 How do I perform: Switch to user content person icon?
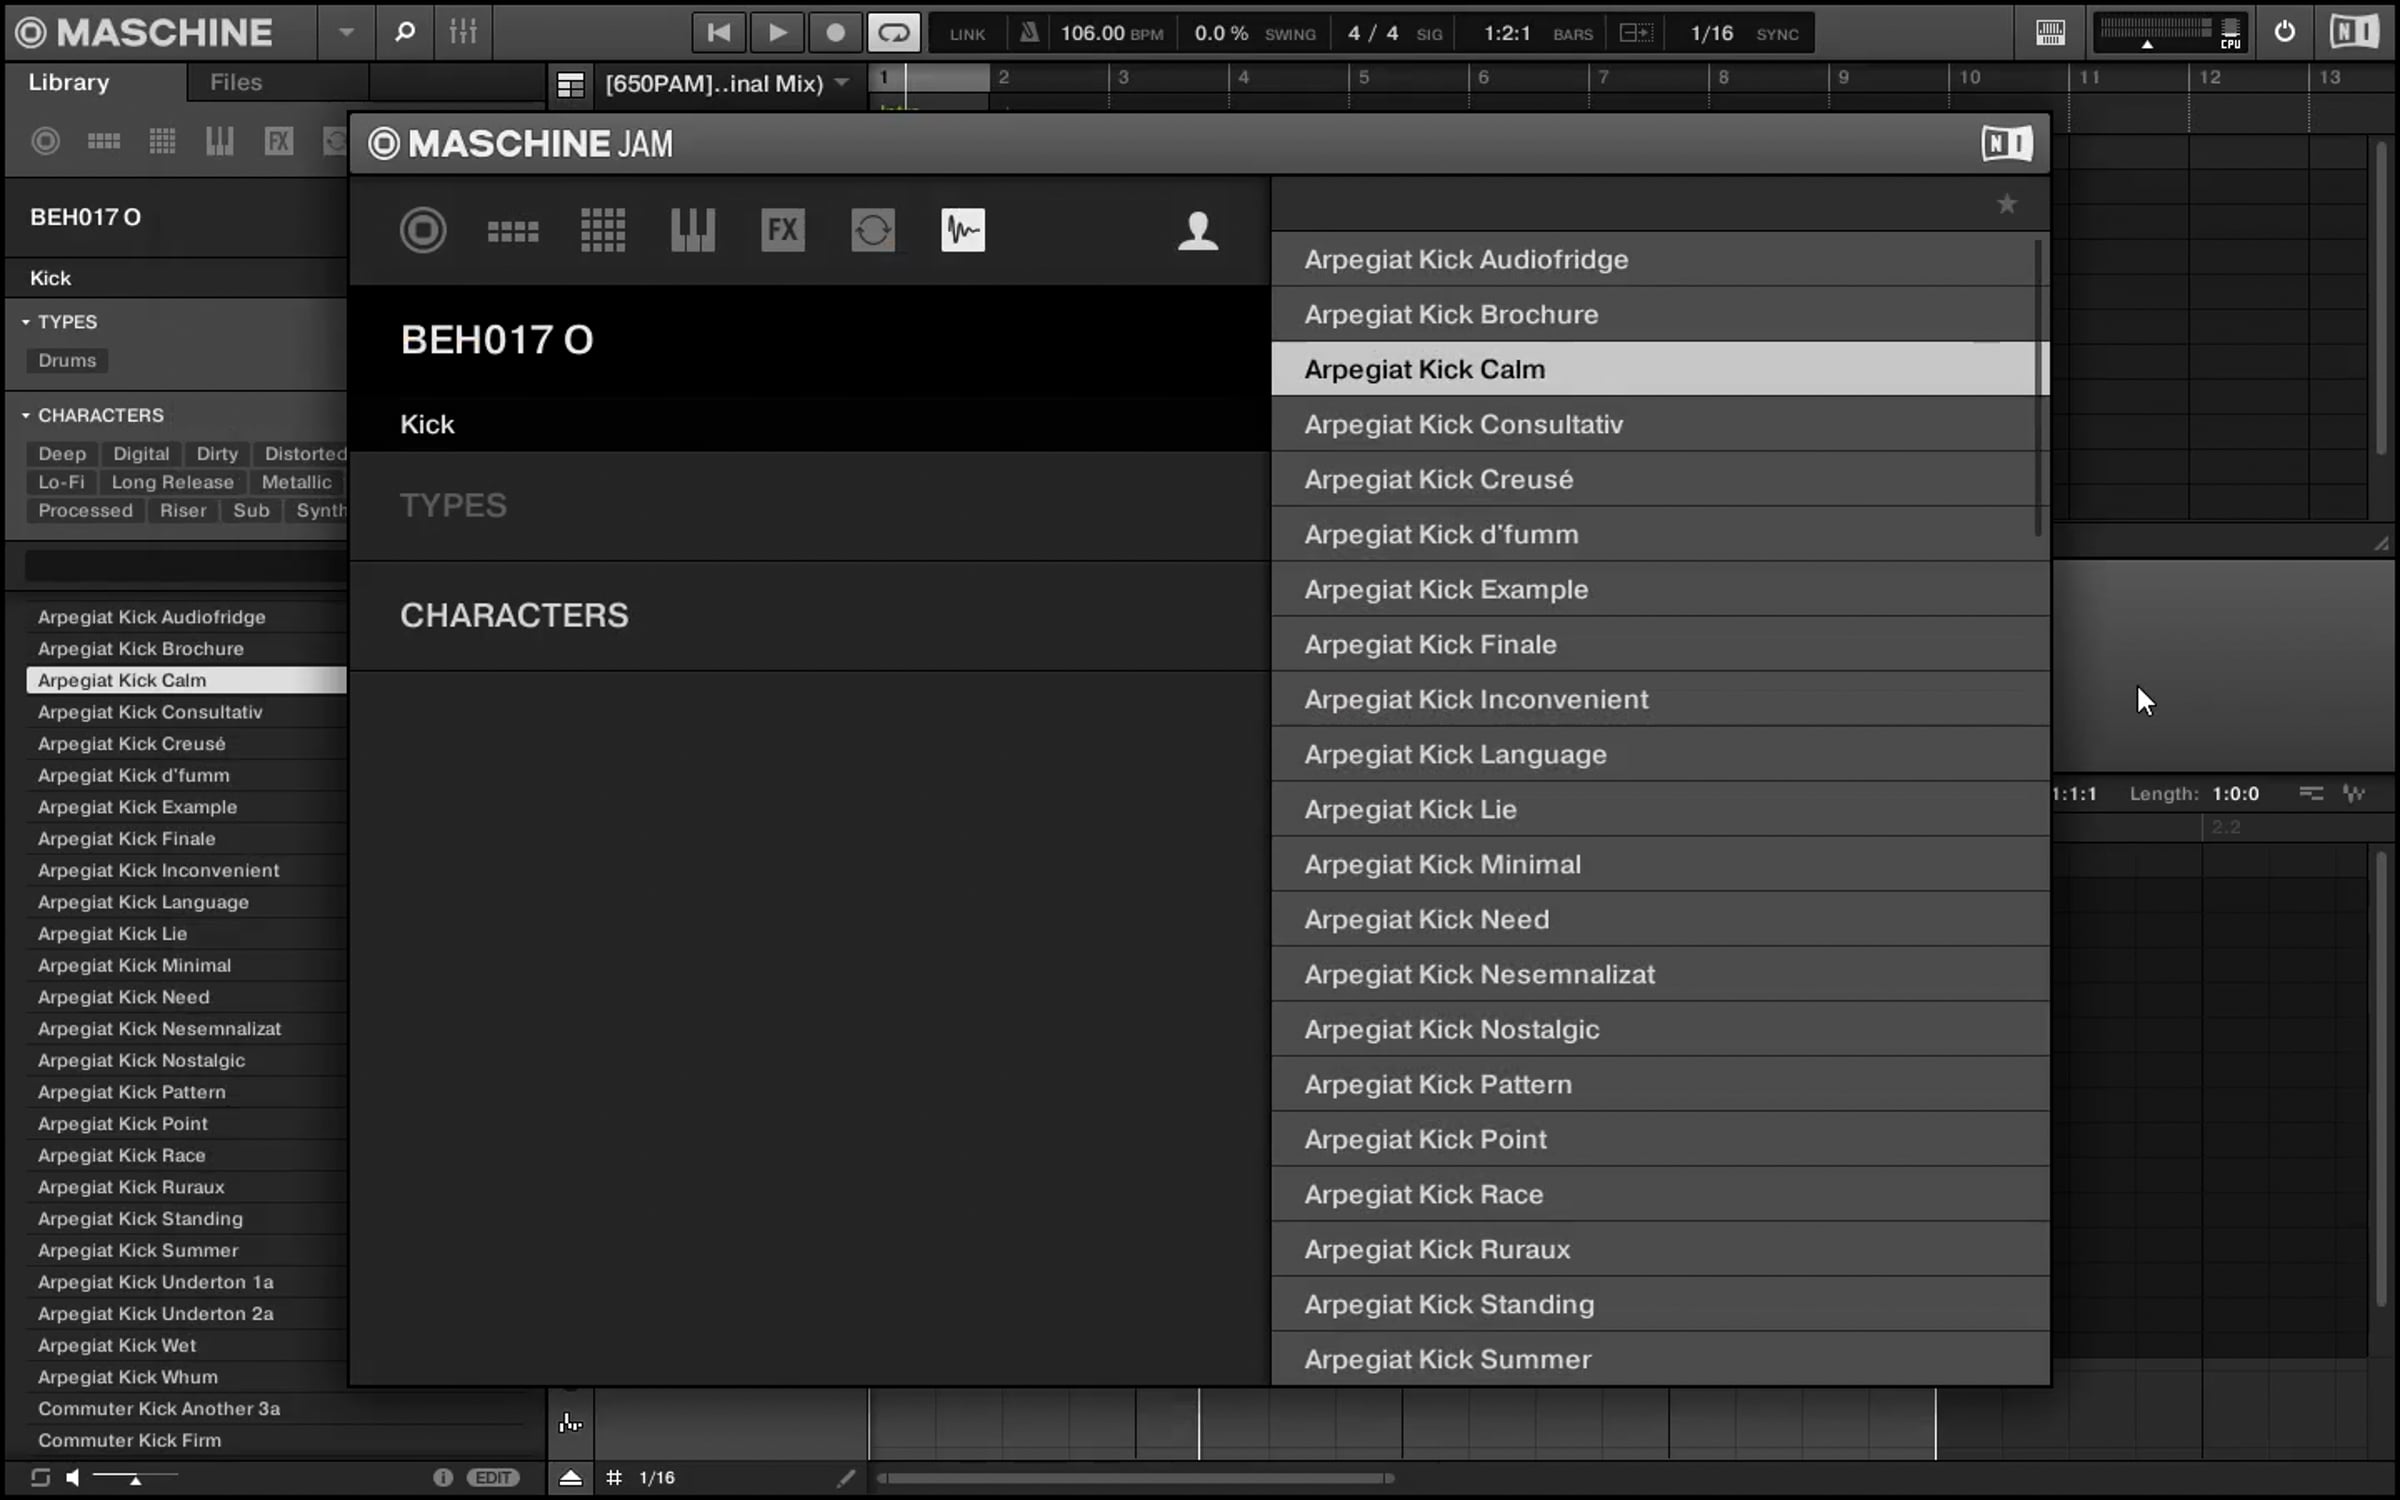(1197, 231)
